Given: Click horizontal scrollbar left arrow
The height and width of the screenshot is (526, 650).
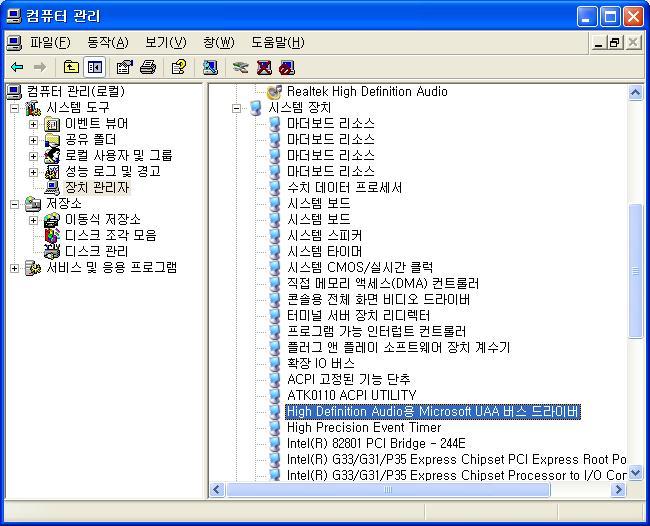Looking at the screenshot, I should click(x=217, y=490).
